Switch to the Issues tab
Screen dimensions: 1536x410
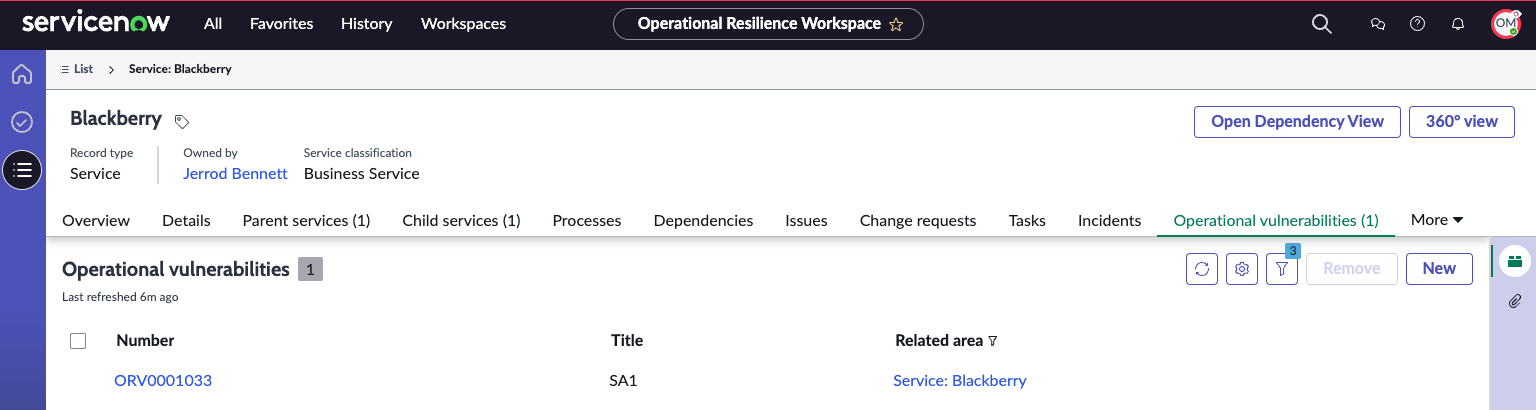coord(806,221)
